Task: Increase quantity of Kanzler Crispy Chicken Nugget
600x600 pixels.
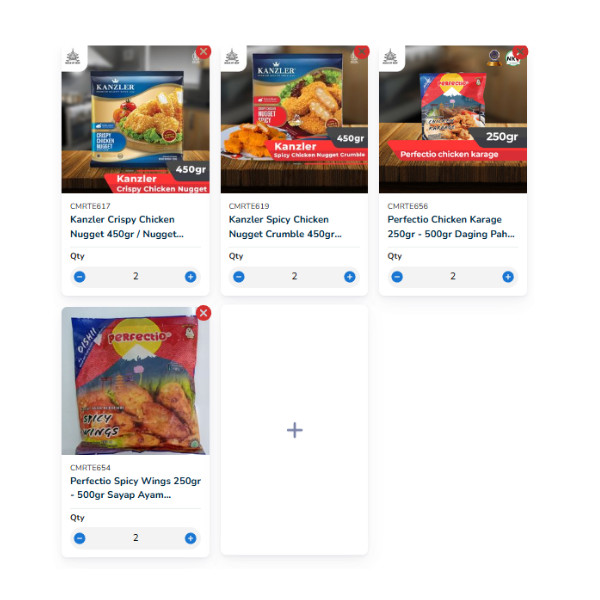Action: click(x=191, y=277)
